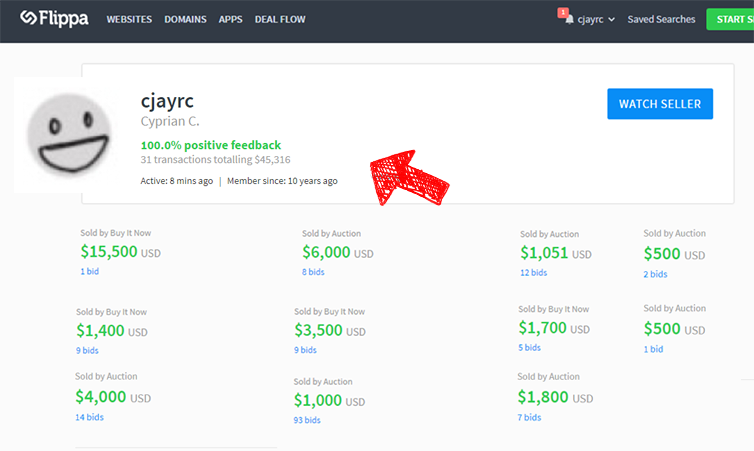
Task: Select the Cyprian C. name text
Action: pyautogui.click(x=170, y=121)
